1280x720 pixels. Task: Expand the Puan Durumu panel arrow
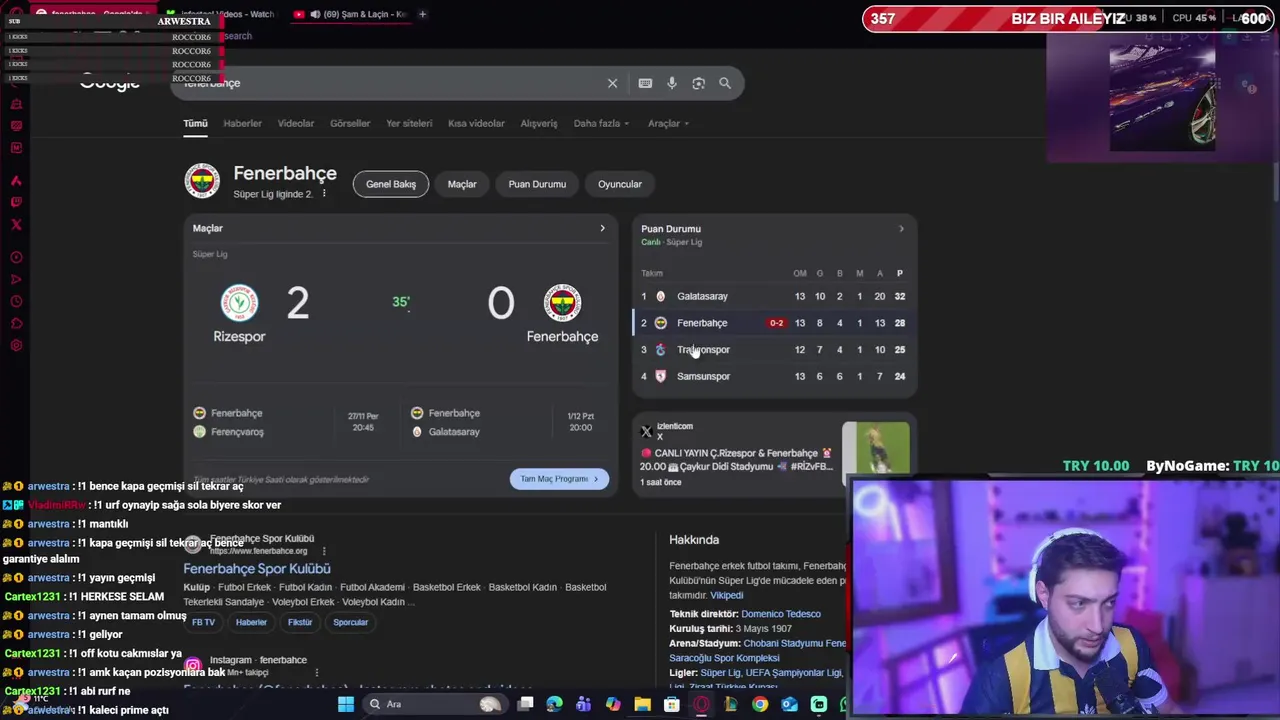(x=901, y=229)
